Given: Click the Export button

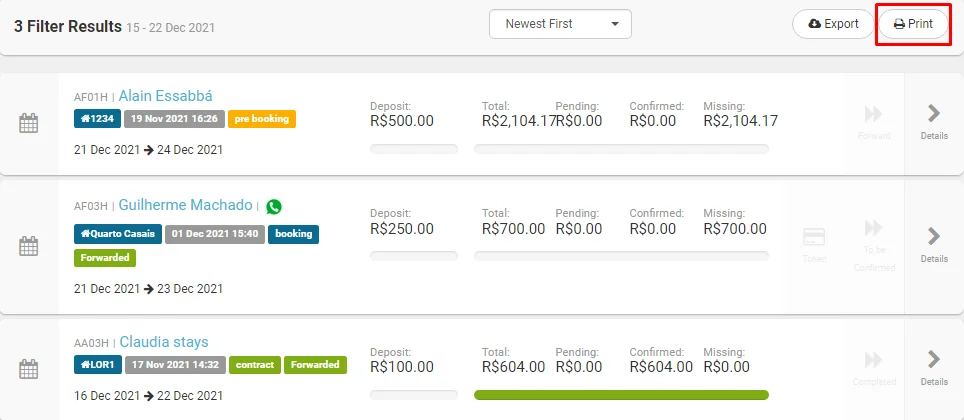Looking at the screenshot, I should pos(832,24).
